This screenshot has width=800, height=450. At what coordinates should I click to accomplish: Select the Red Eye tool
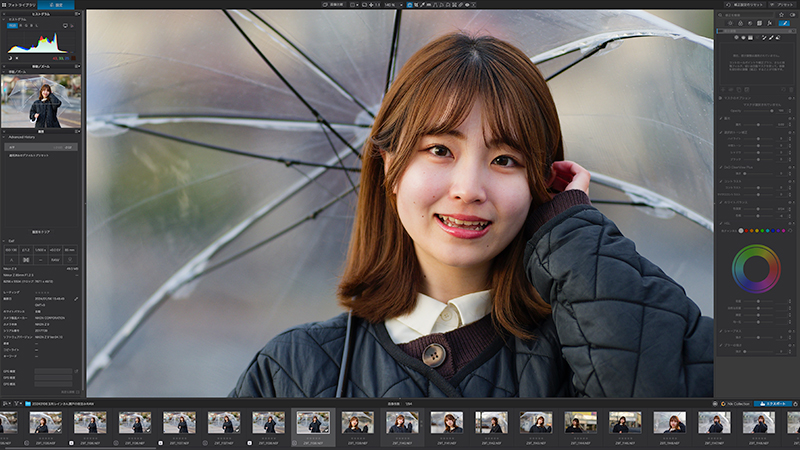467,5
